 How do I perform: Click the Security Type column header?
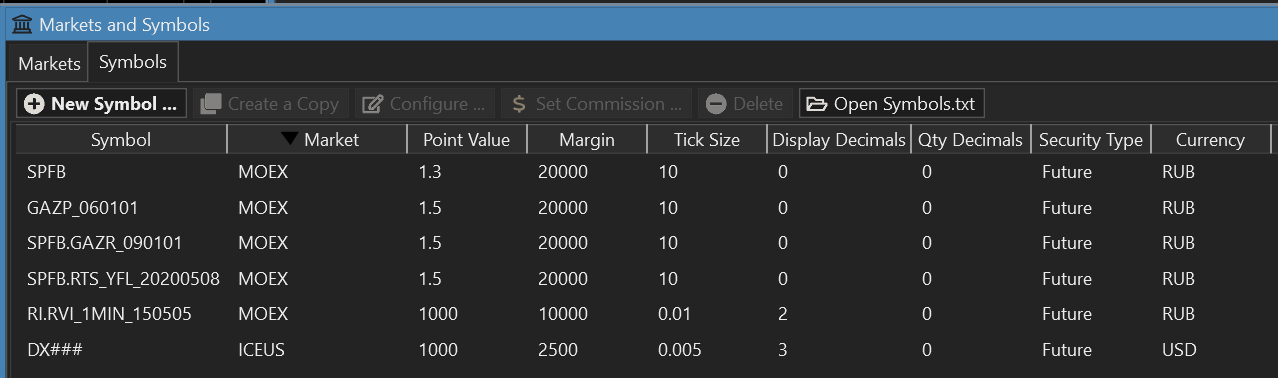click(x=1091, y=140)
